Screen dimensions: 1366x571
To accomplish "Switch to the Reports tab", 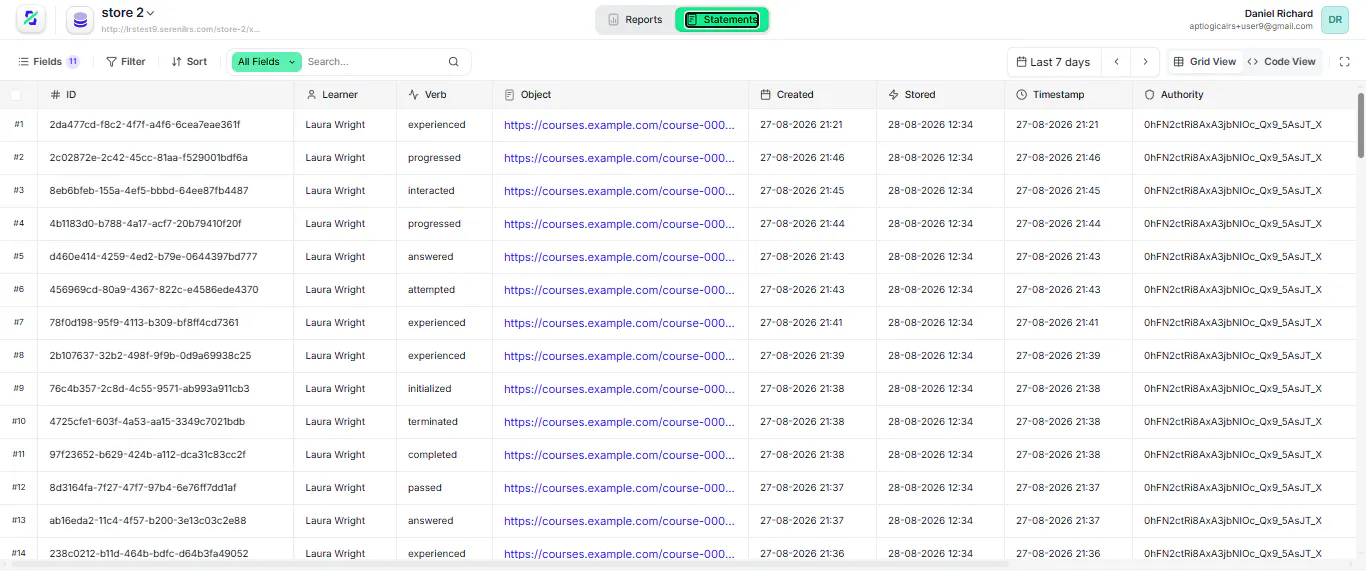I will coord(635,20).
